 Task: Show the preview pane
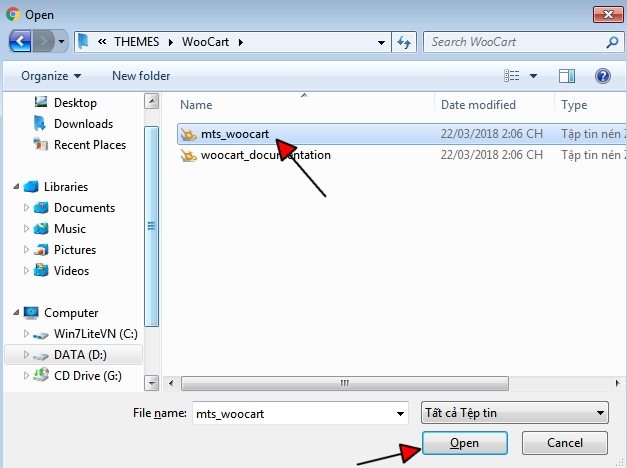click(567, 76)
